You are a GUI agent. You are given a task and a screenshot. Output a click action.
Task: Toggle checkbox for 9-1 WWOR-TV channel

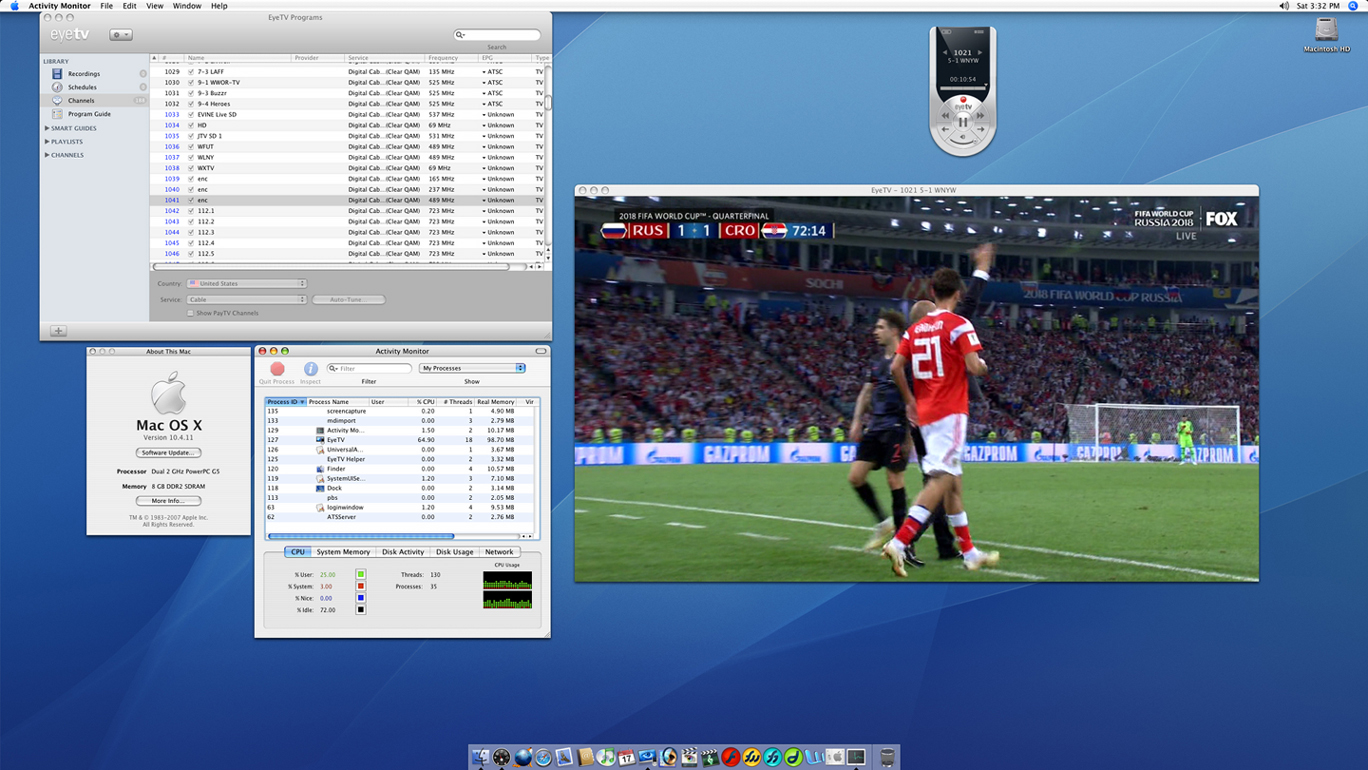[x=191, y=83]
